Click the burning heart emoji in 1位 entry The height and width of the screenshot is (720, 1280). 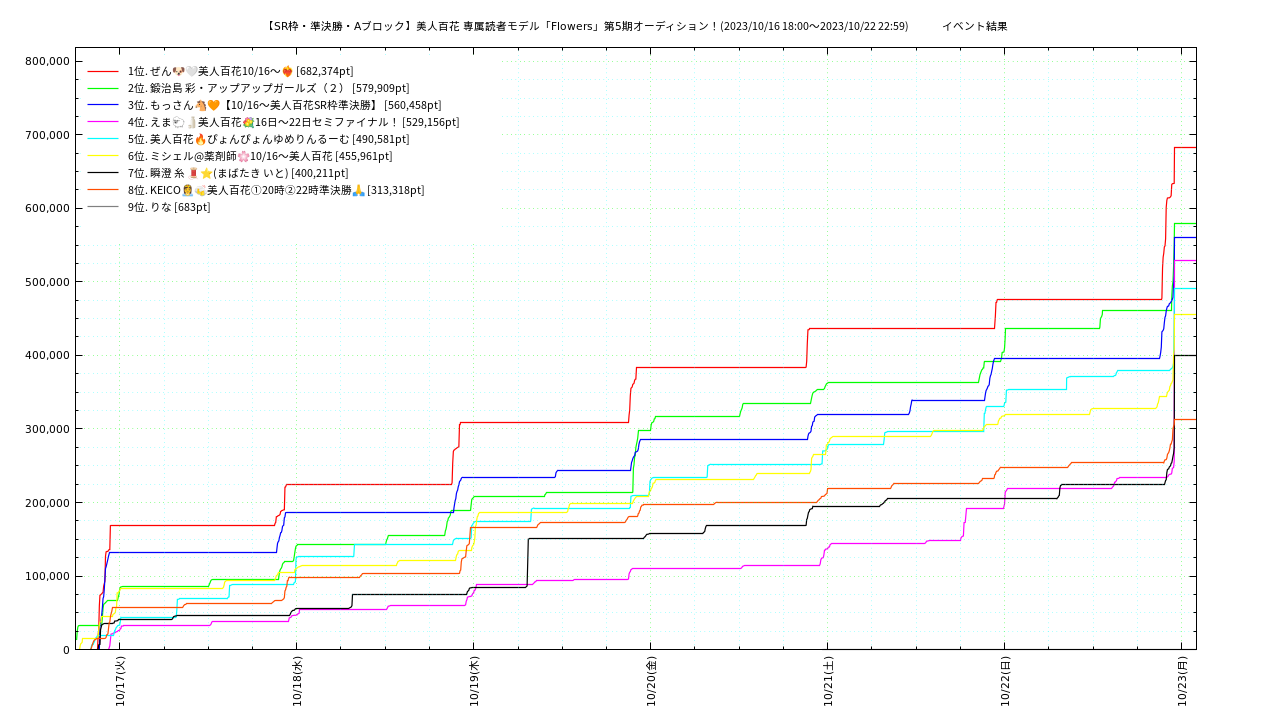pyautogui.click(x=287, y=71)
